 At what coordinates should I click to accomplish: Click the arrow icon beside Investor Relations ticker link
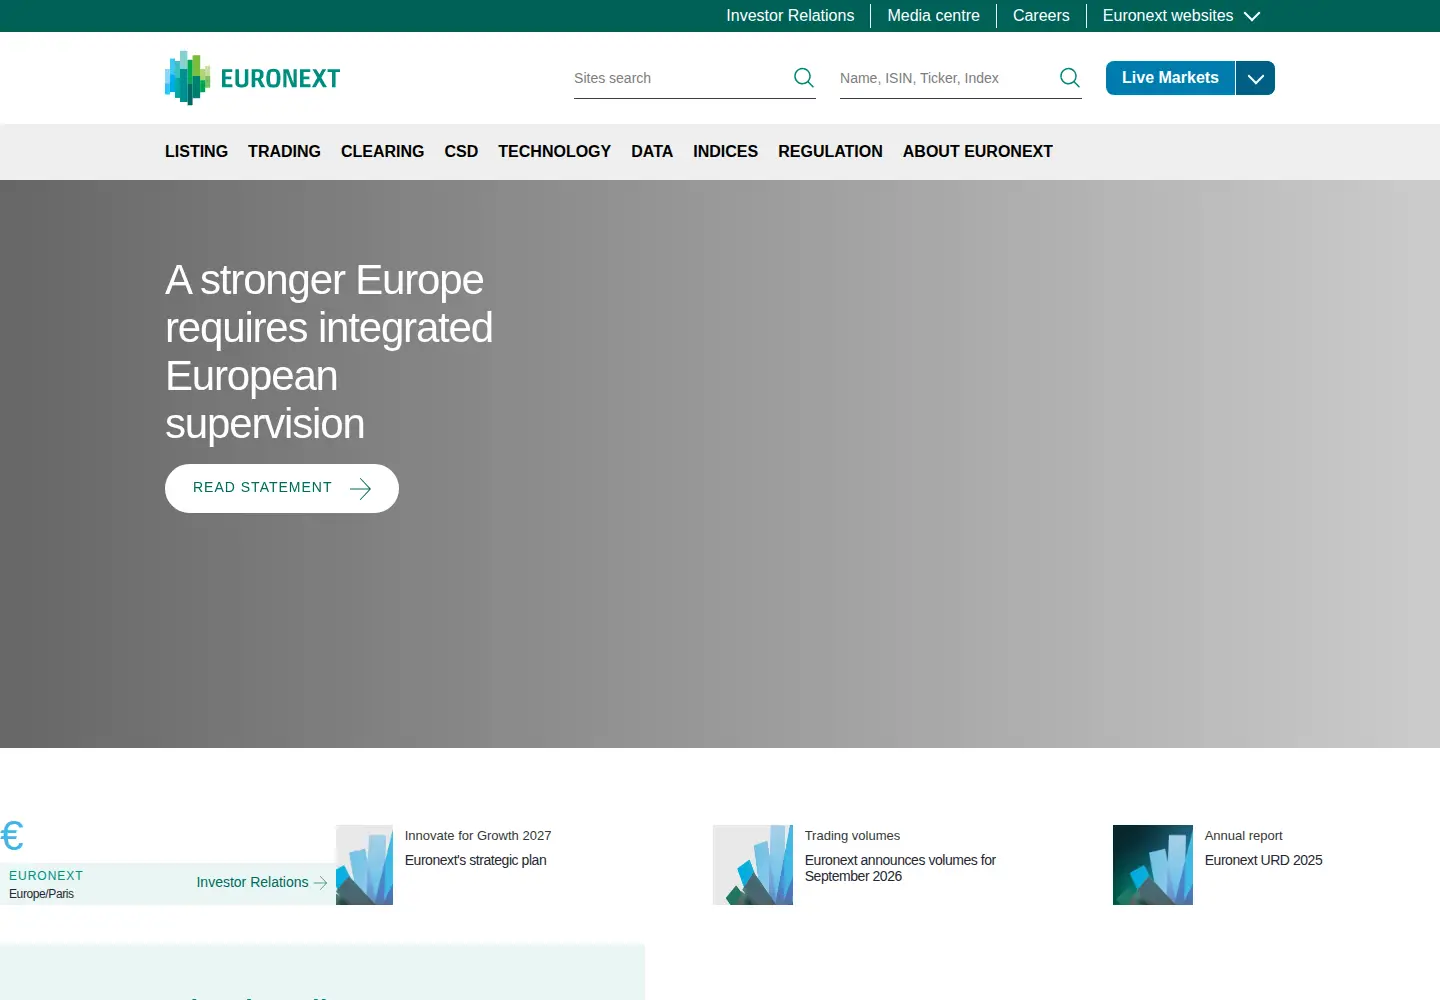320,883
